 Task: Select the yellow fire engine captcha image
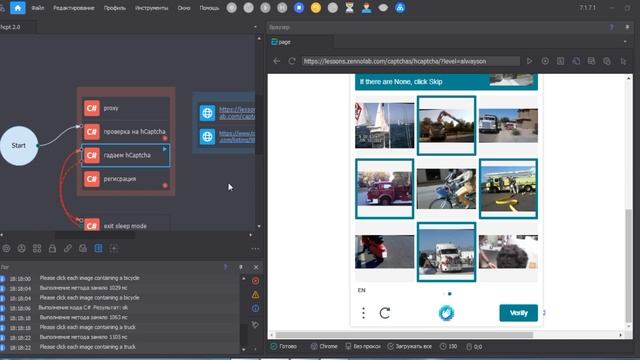(x=508, y=189)
